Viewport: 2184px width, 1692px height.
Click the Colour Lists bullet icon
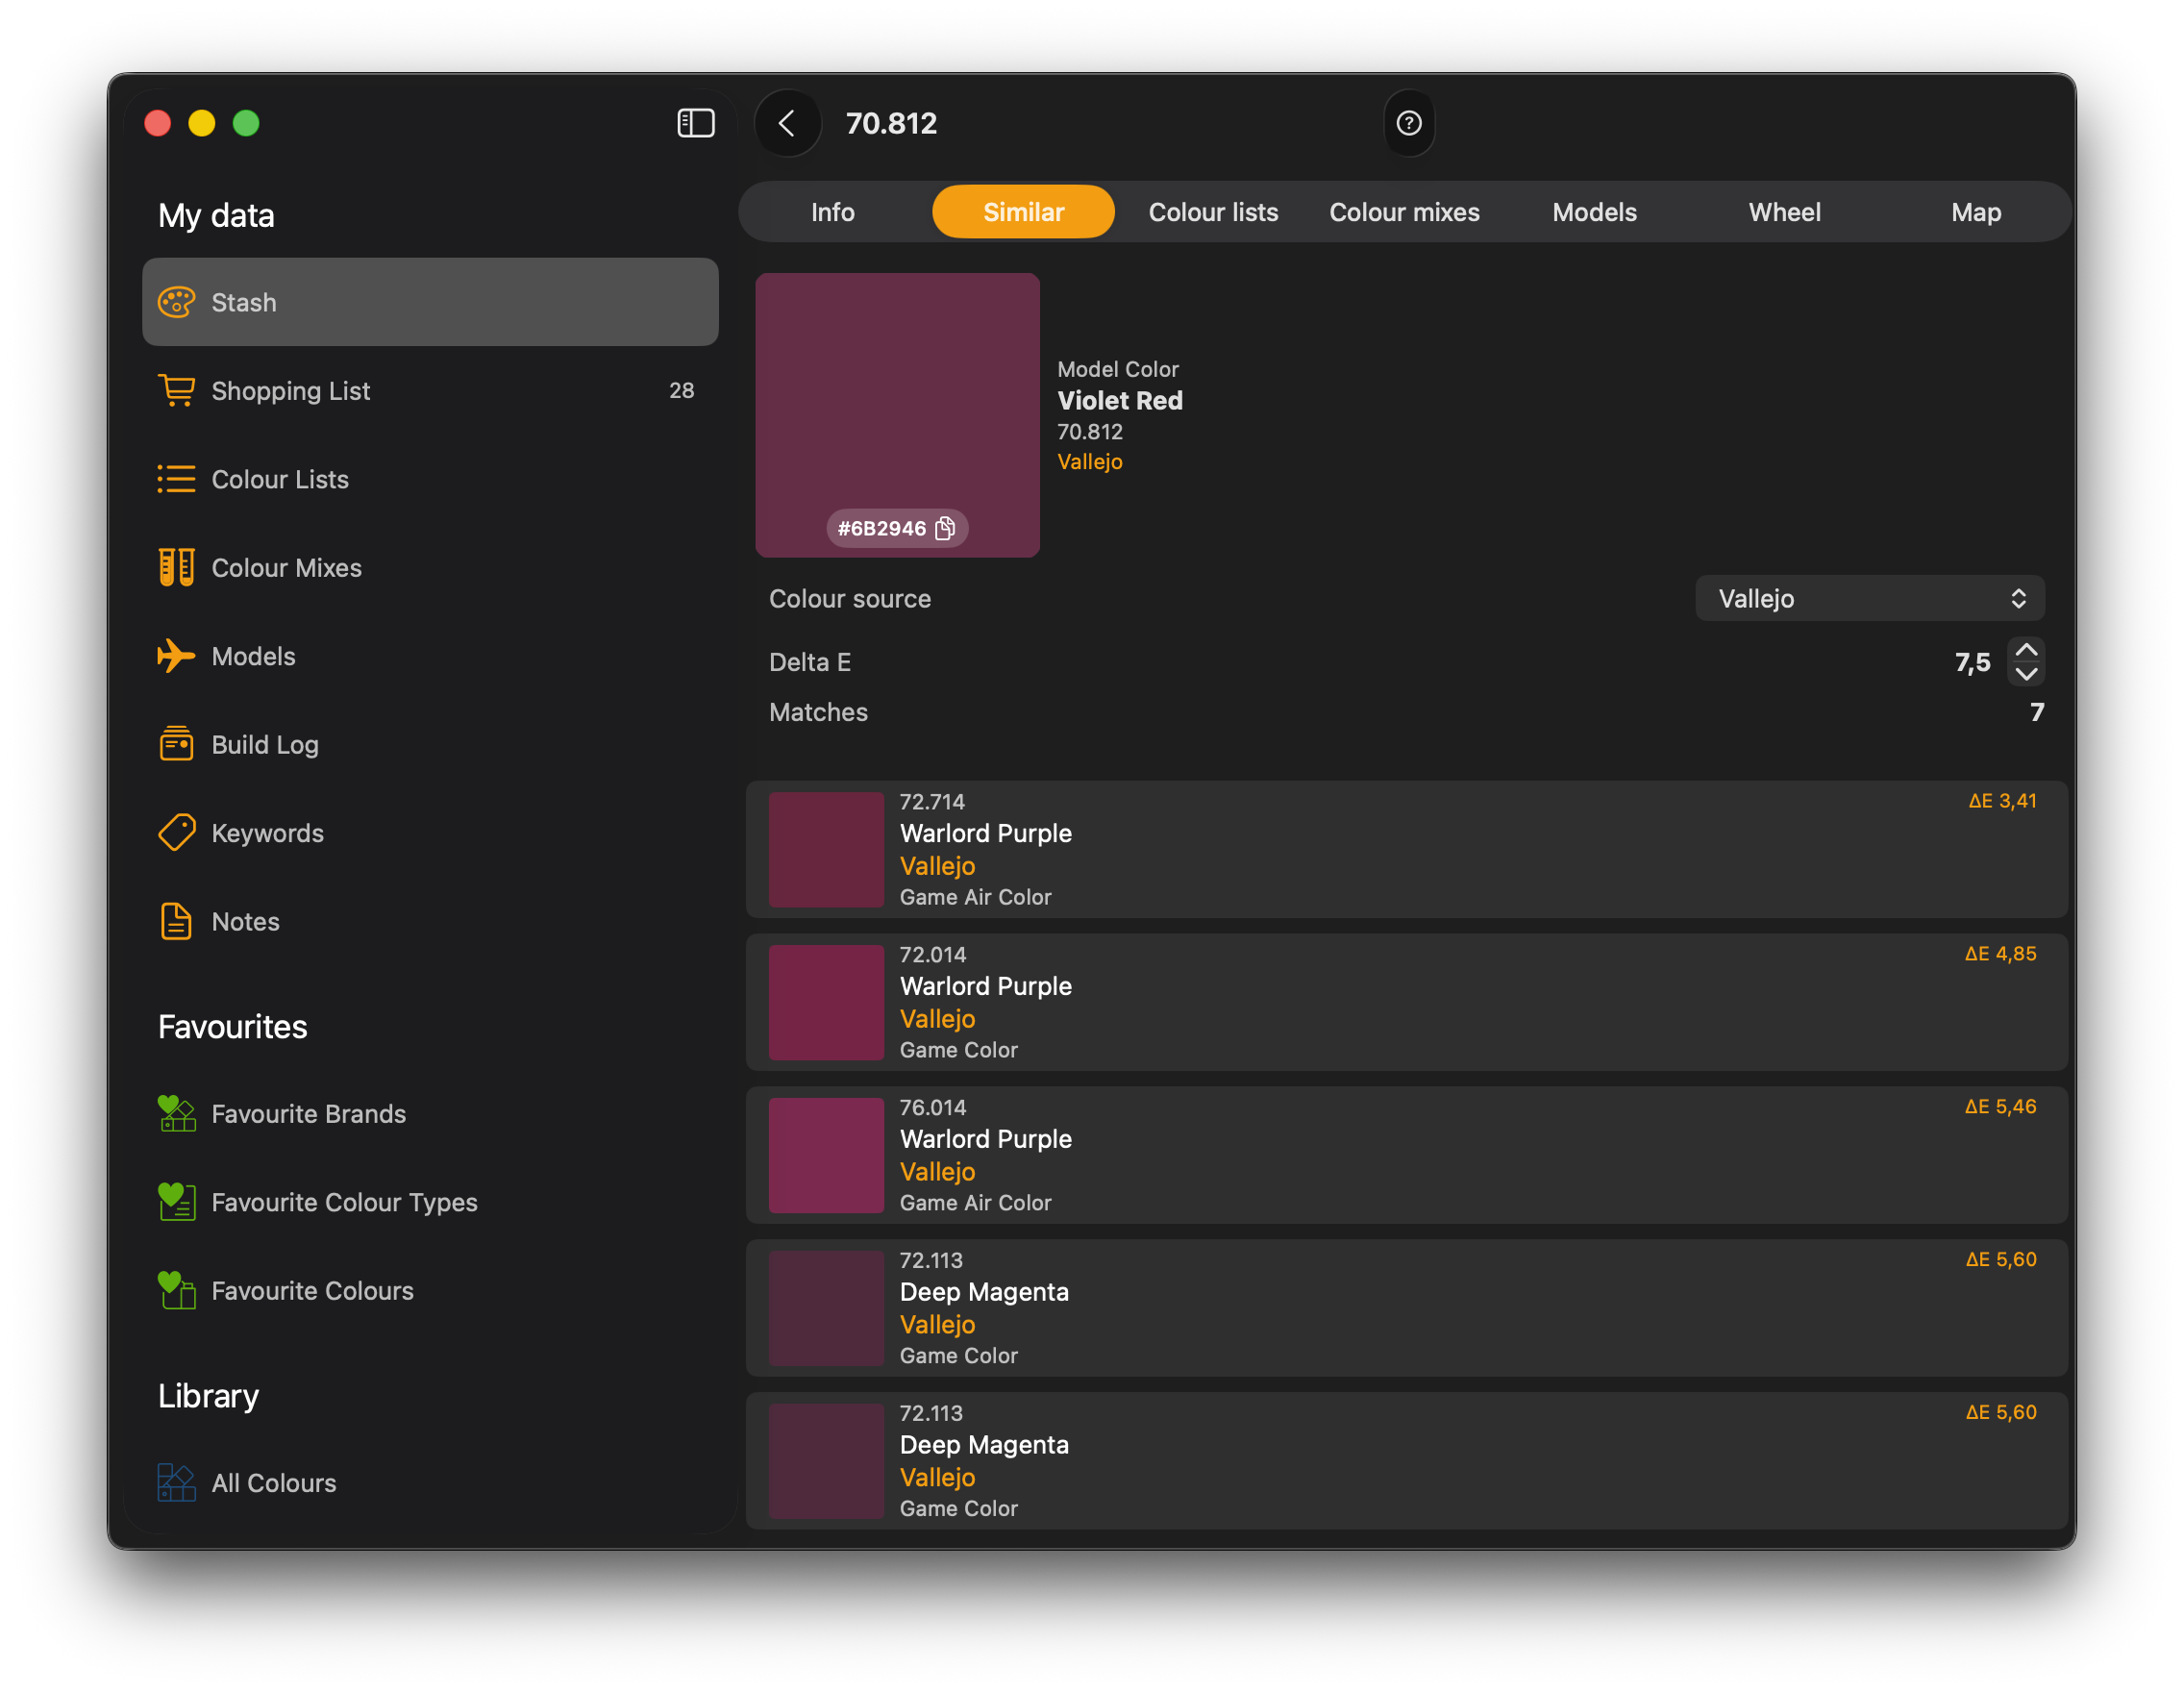[x=177, y=479]
